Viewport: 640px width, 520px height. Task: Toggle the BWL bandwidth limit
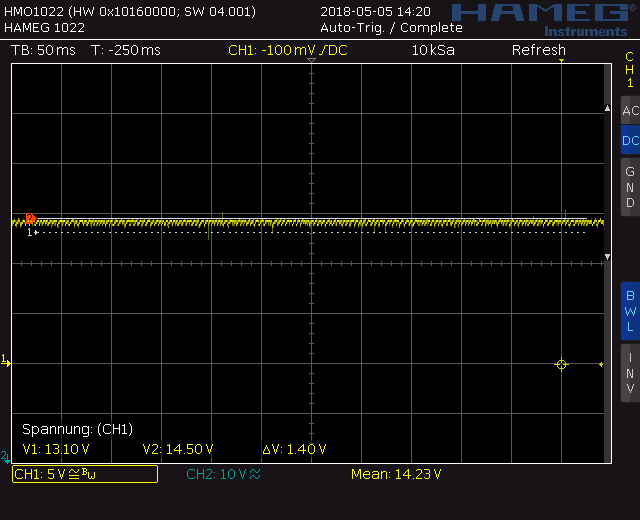(x=629, y=311)
